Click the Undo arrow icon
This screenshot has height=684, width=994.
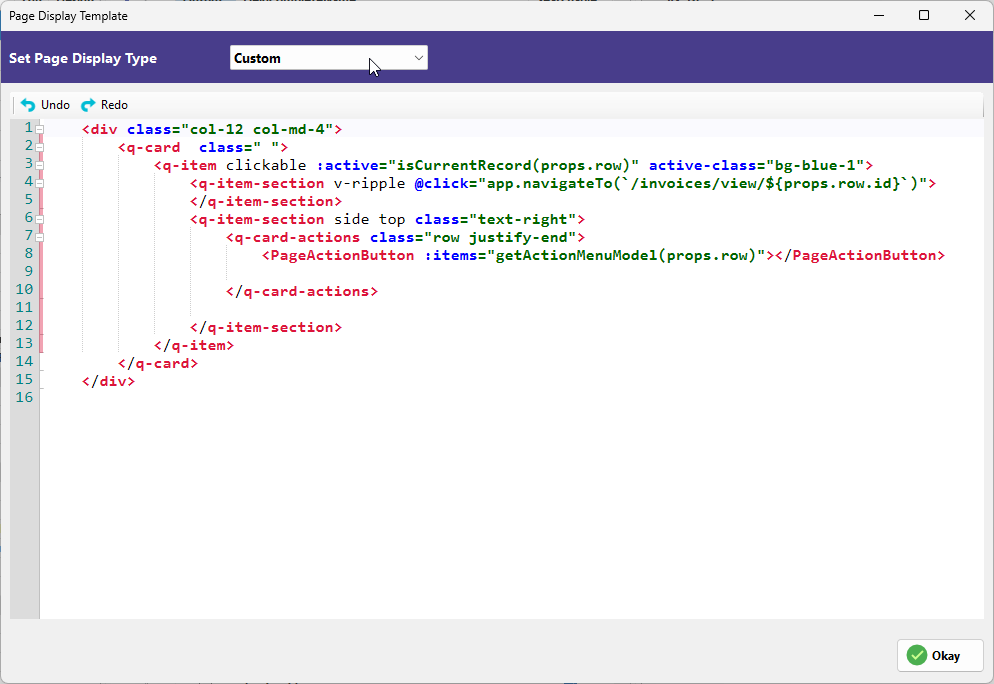point(28,105)
